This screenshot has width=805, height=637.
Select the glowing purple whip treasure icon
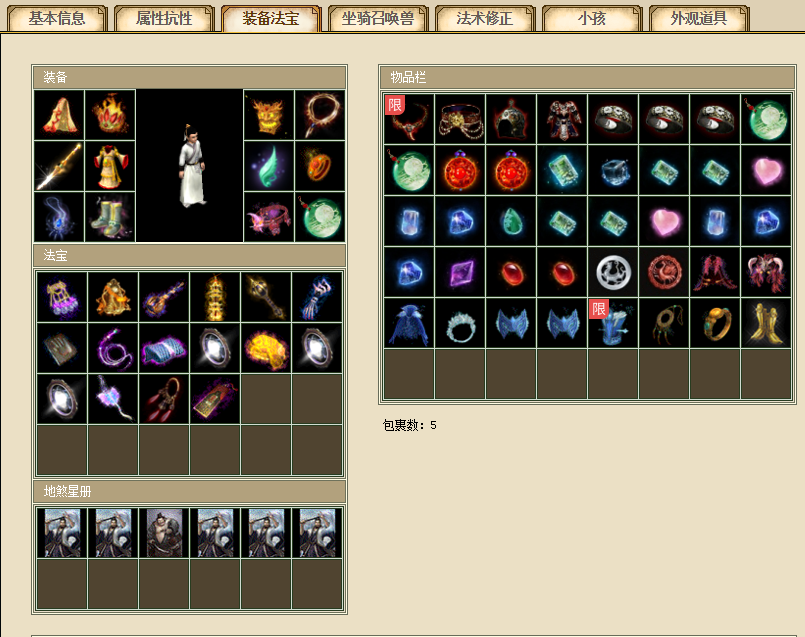coord(113,348)
